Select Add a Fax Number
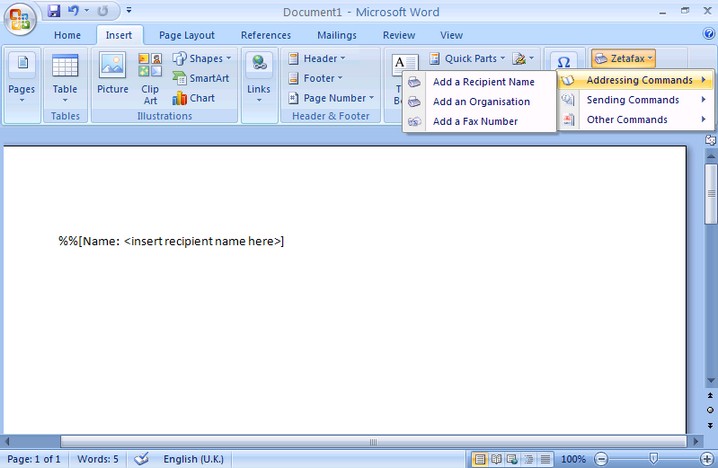This screenshot has height=468, width=718. coord(479,121)
